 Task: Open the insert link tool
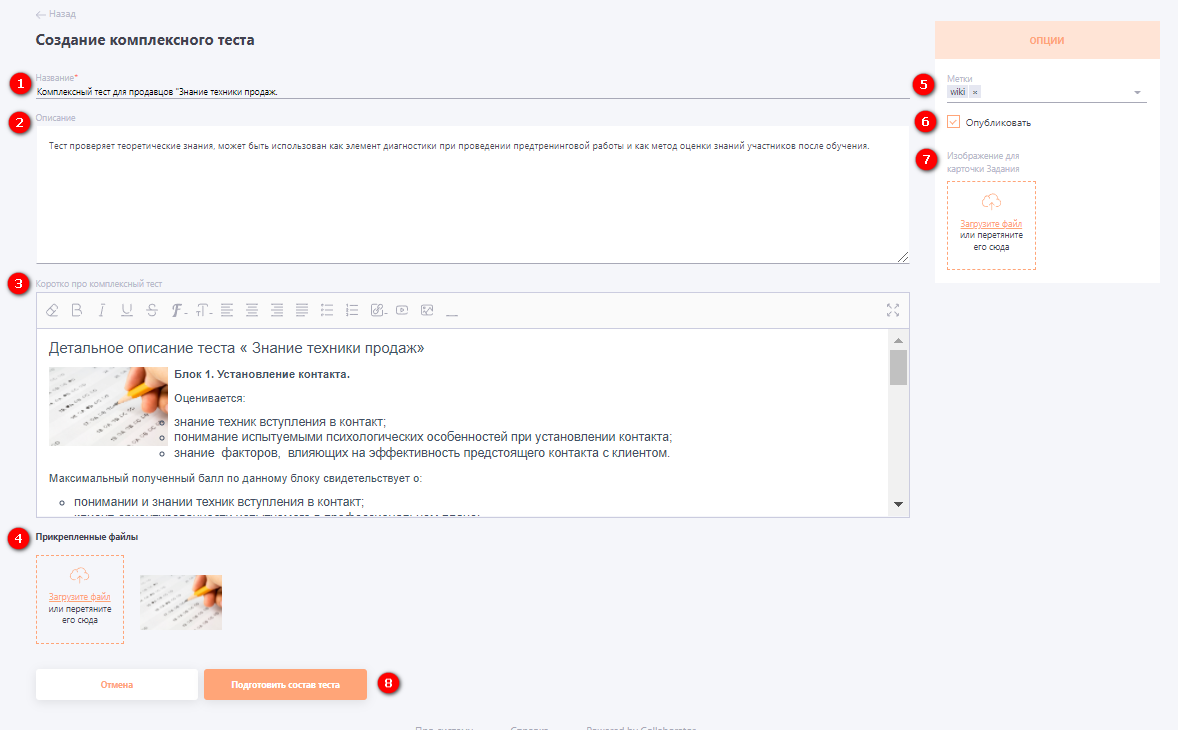click(x=378, y=310)
